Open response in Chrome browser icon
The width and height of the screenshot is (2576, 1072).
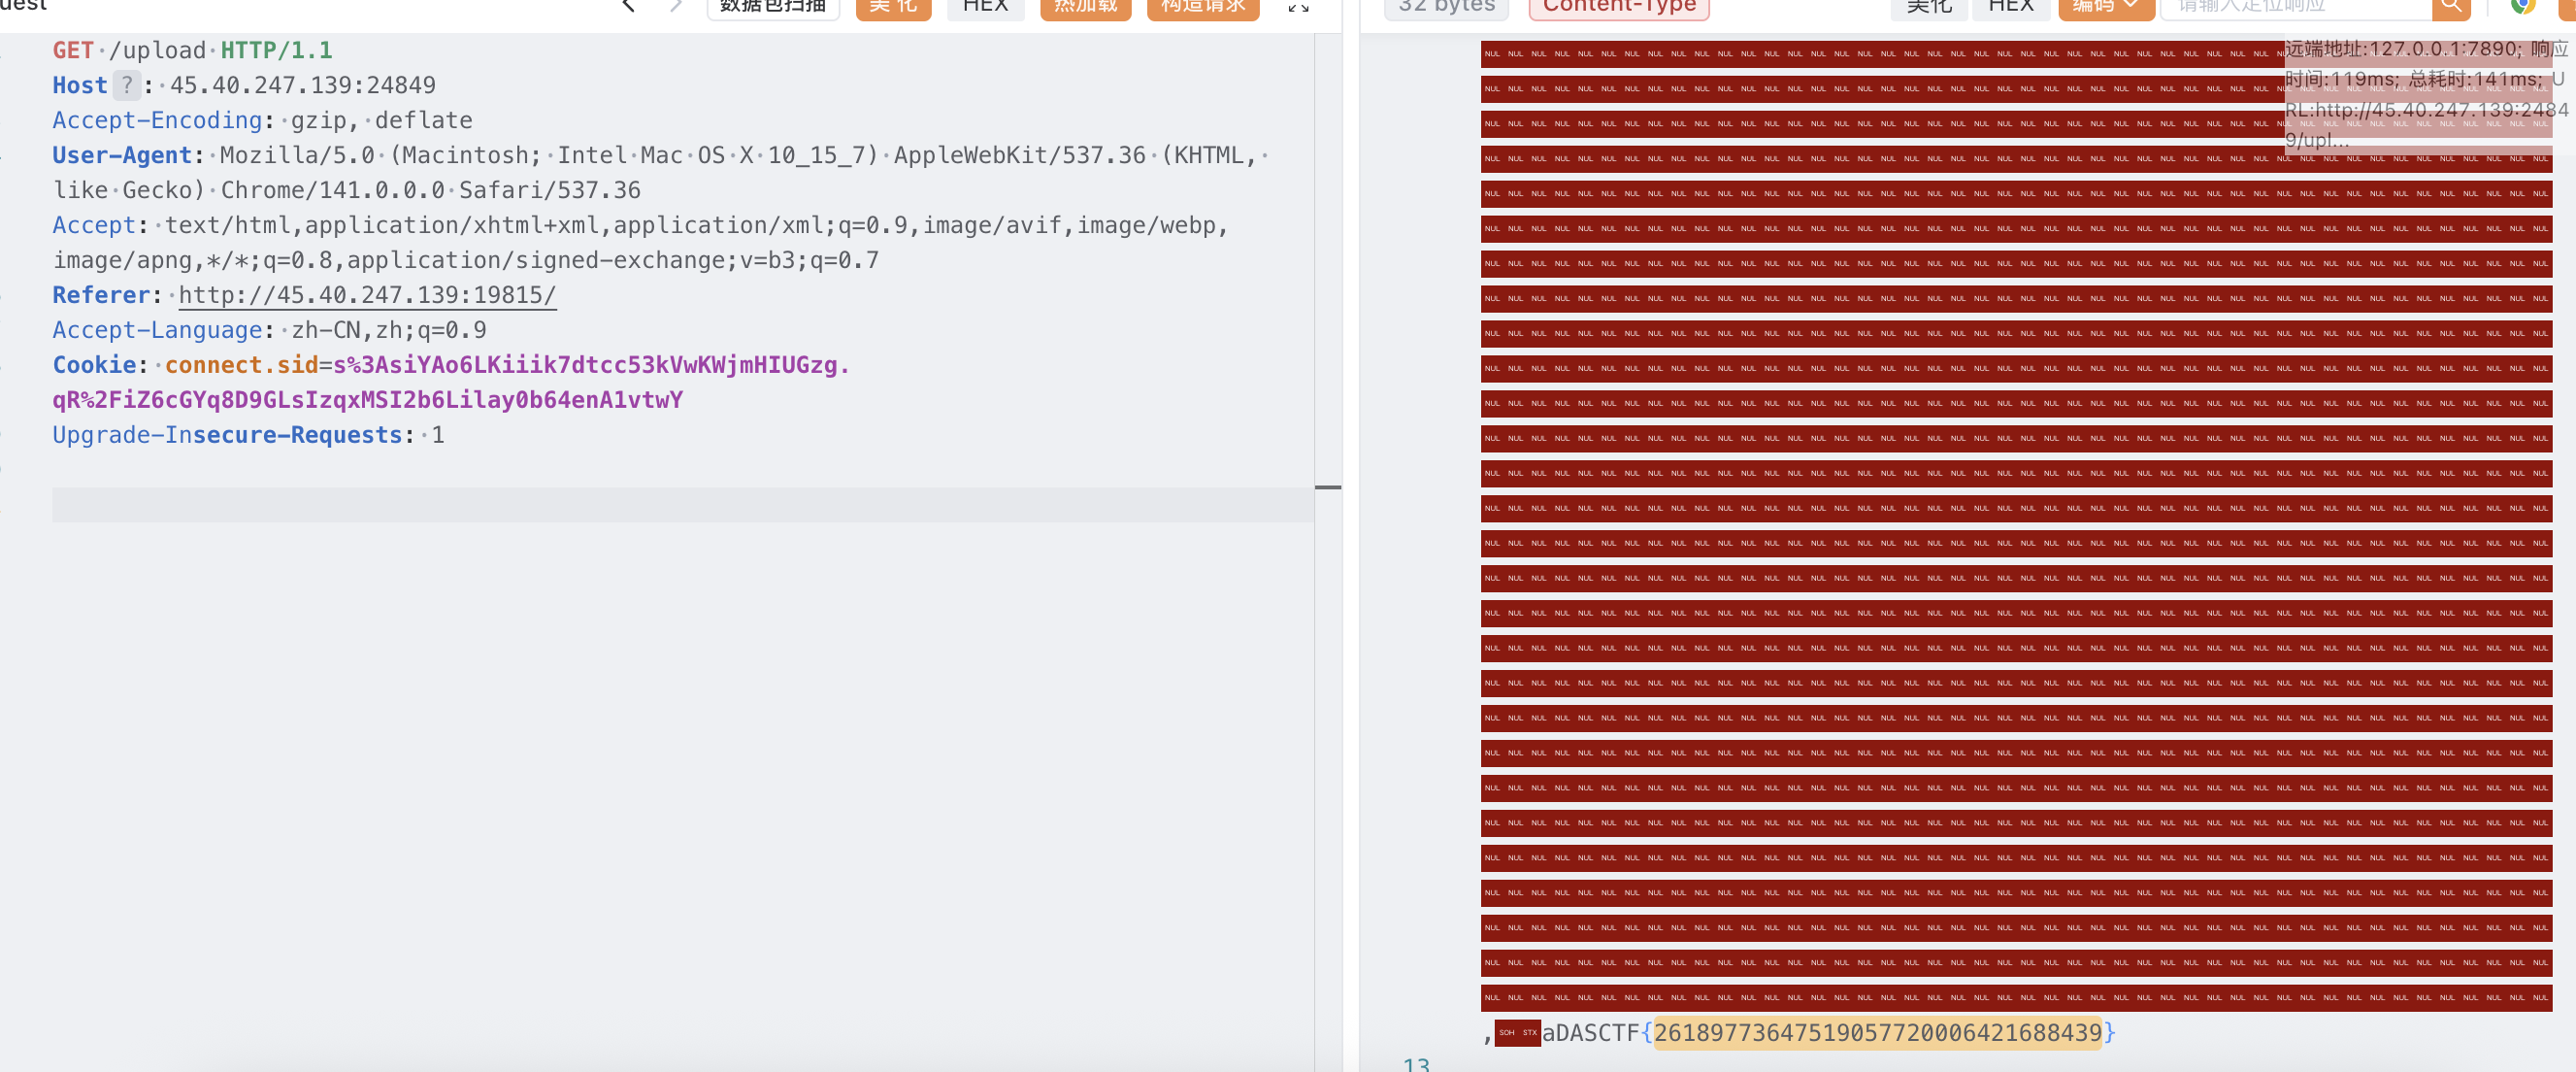click(2522, 6)
